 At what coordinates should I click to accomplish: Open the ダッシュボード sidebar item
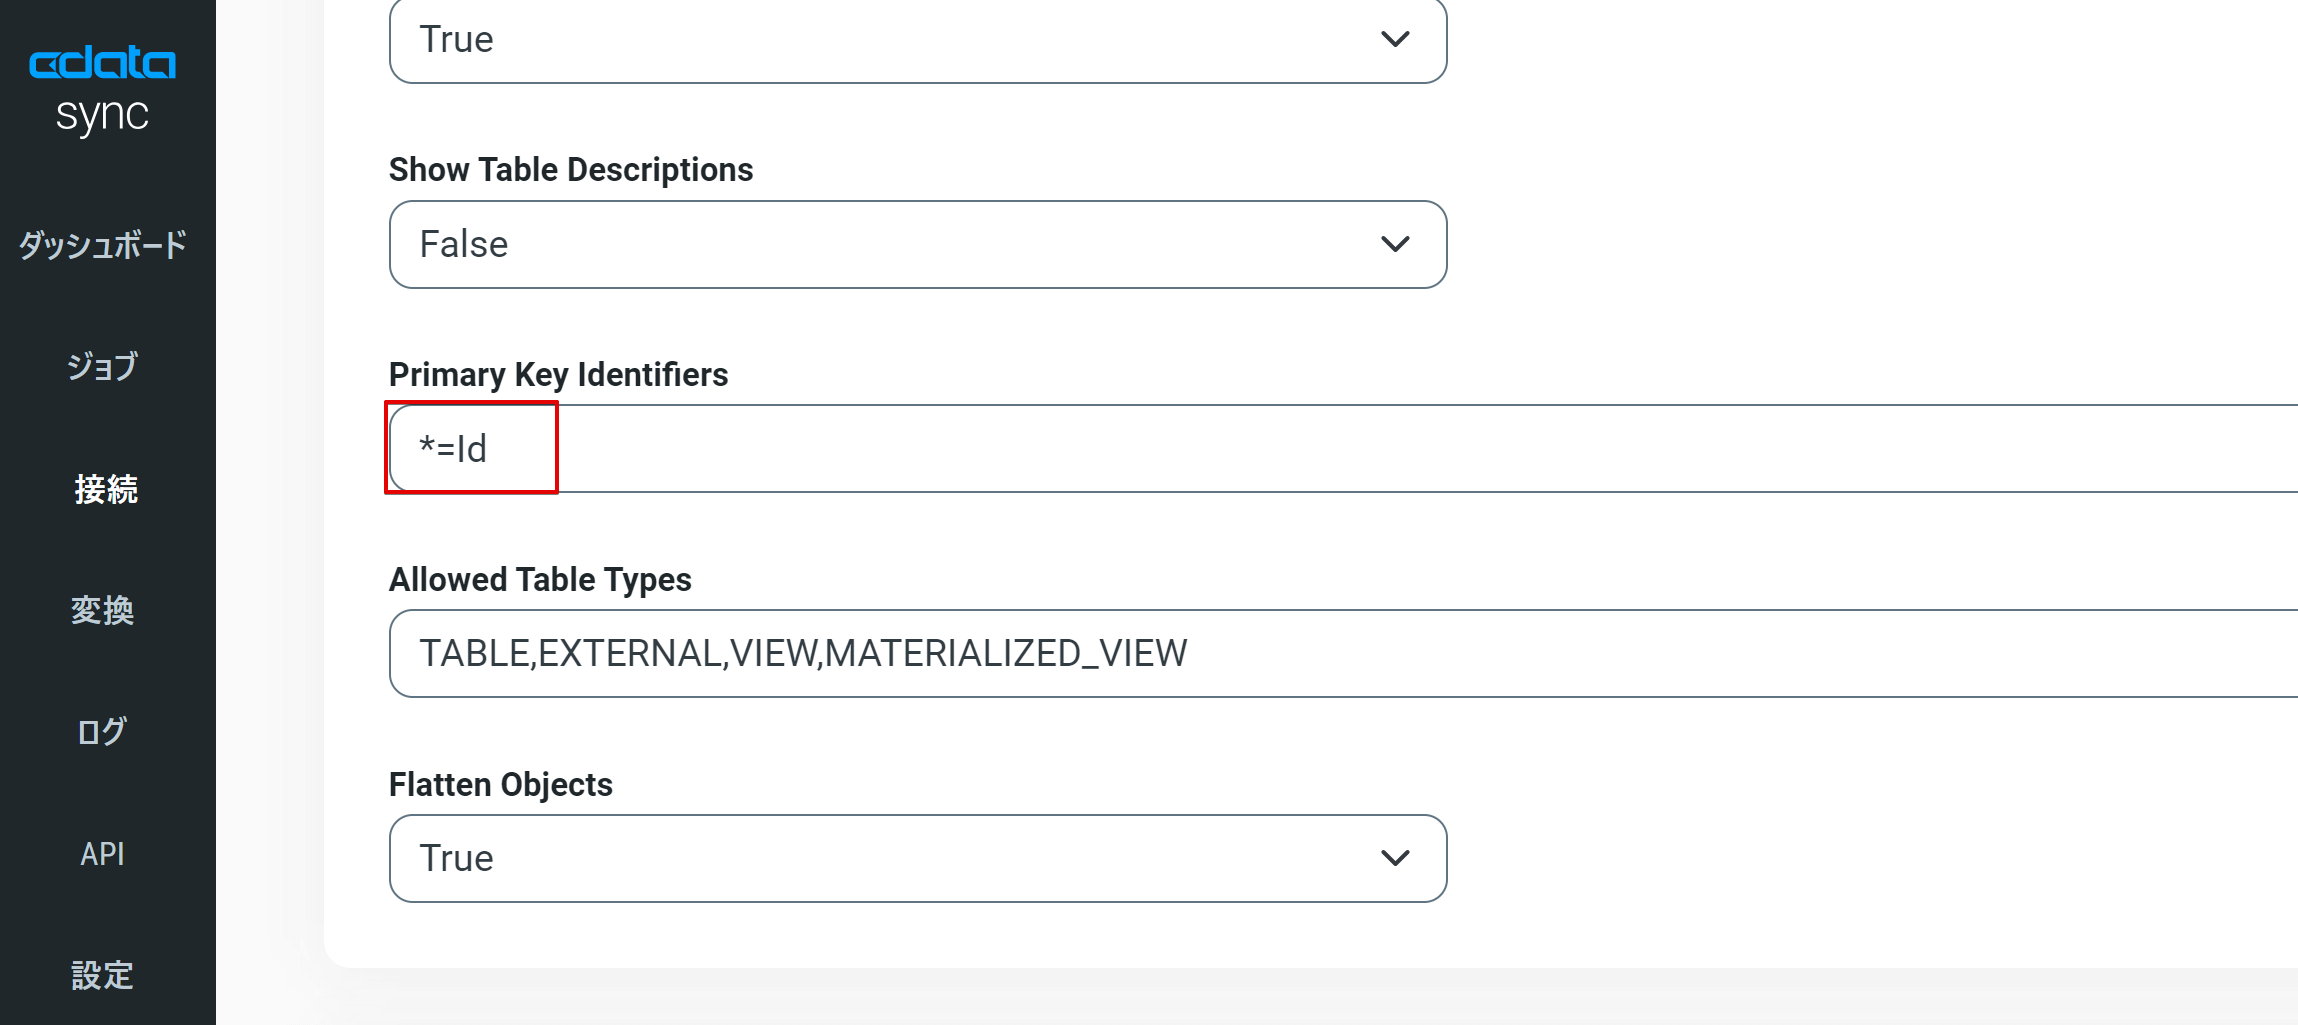(102, 245)
